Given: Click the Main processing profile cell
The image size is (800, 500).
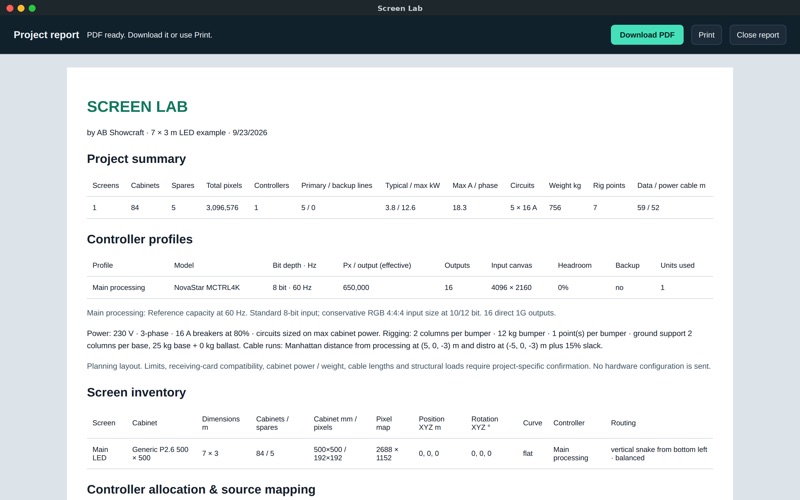Looking at the screenshot, I should coord(118,287).
